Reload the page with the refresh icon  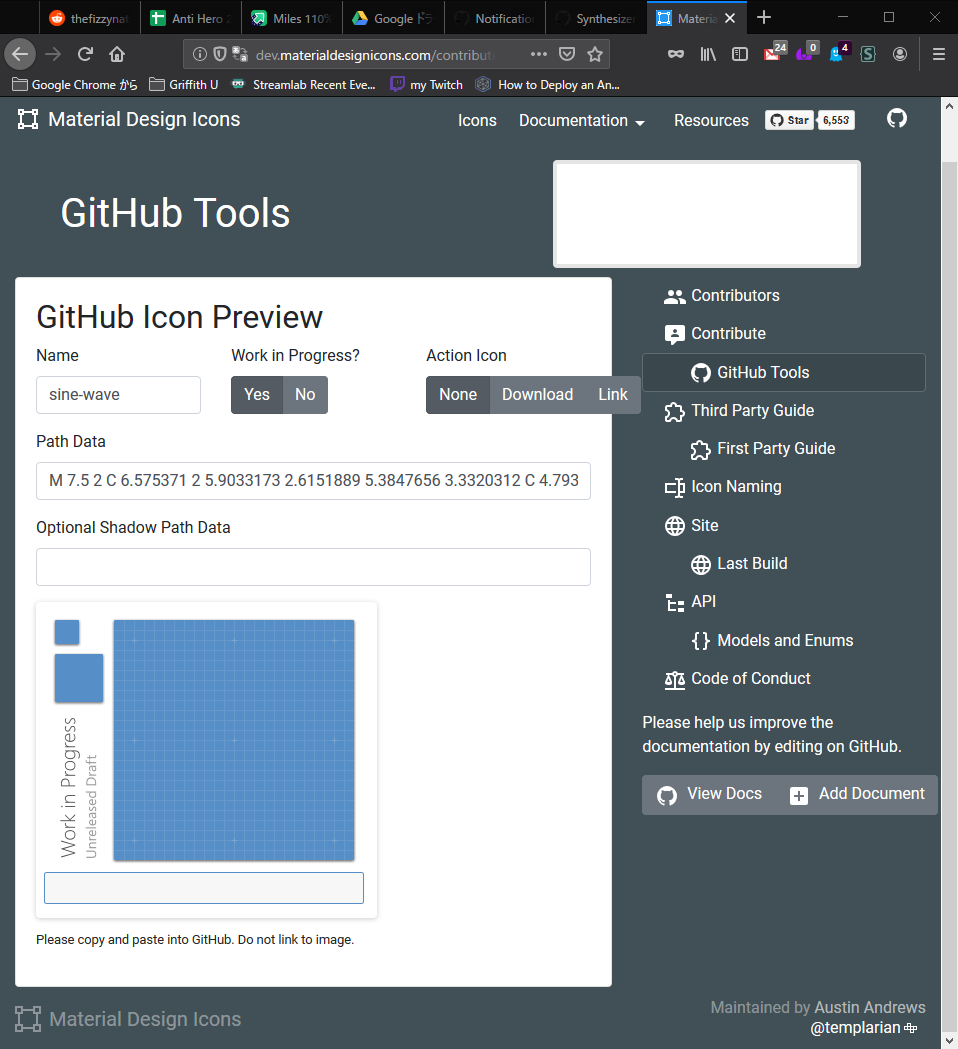[x=85, y=54]
